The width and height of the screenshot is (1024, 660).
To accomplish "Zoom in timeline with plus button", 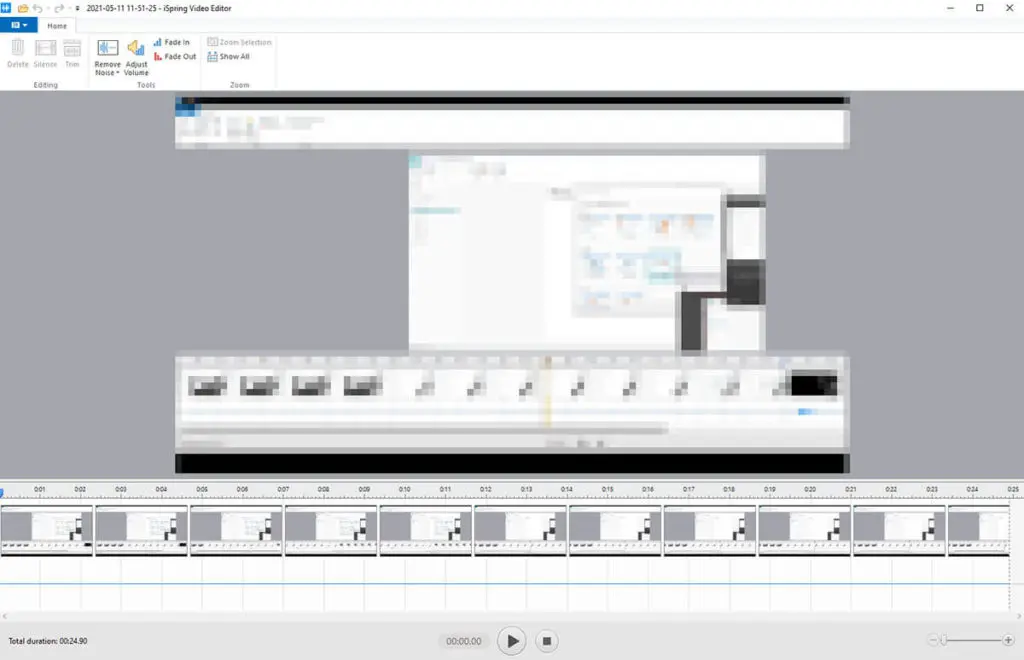I will pyautogui.click(x=1008, y=640).
